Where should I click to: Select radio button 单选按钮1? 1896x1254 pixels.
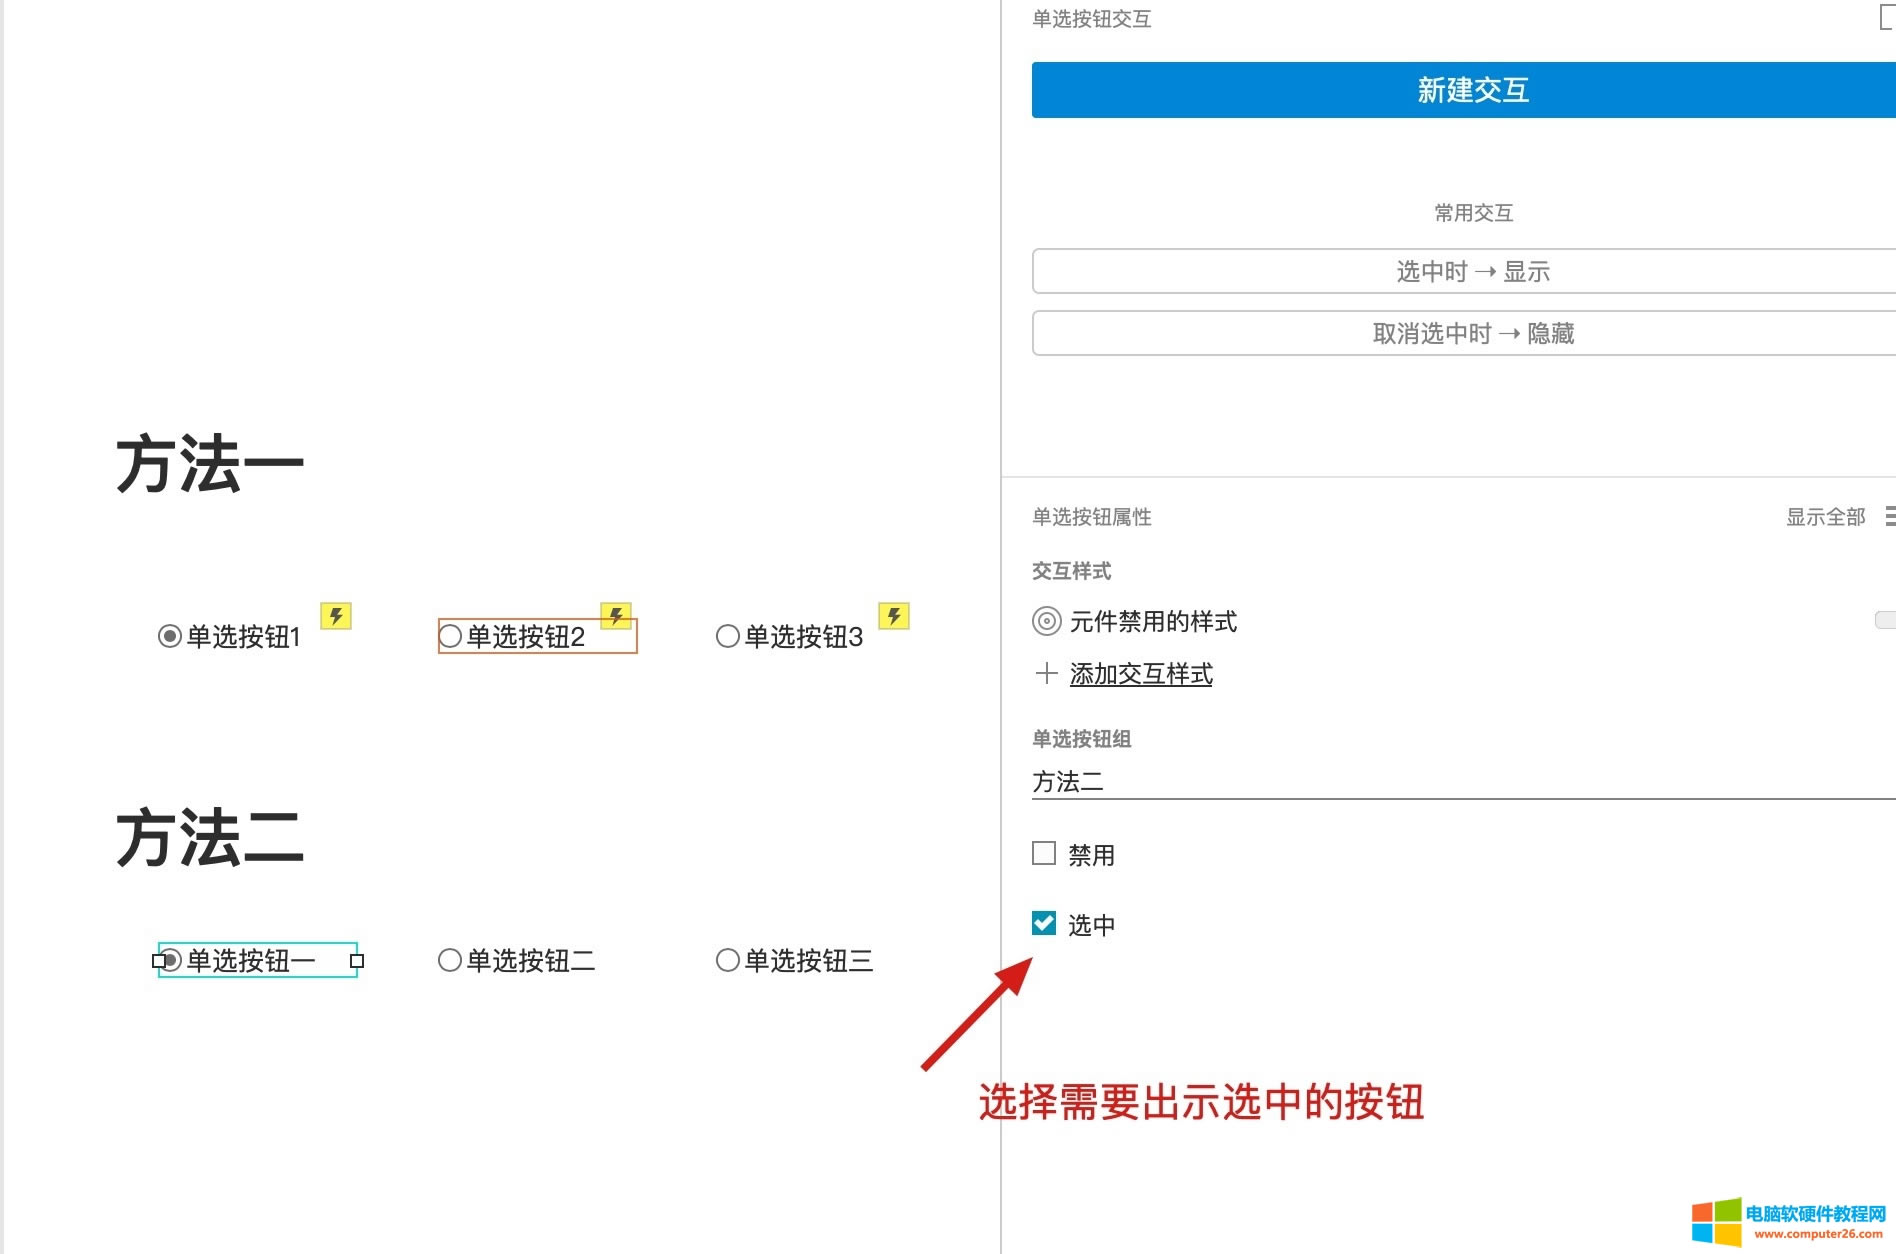pos(170,636)
